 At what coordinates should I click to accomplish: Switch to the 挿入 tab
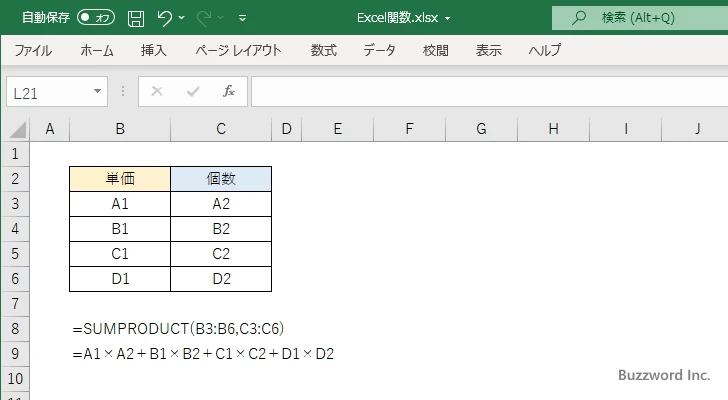click(154, 50)
